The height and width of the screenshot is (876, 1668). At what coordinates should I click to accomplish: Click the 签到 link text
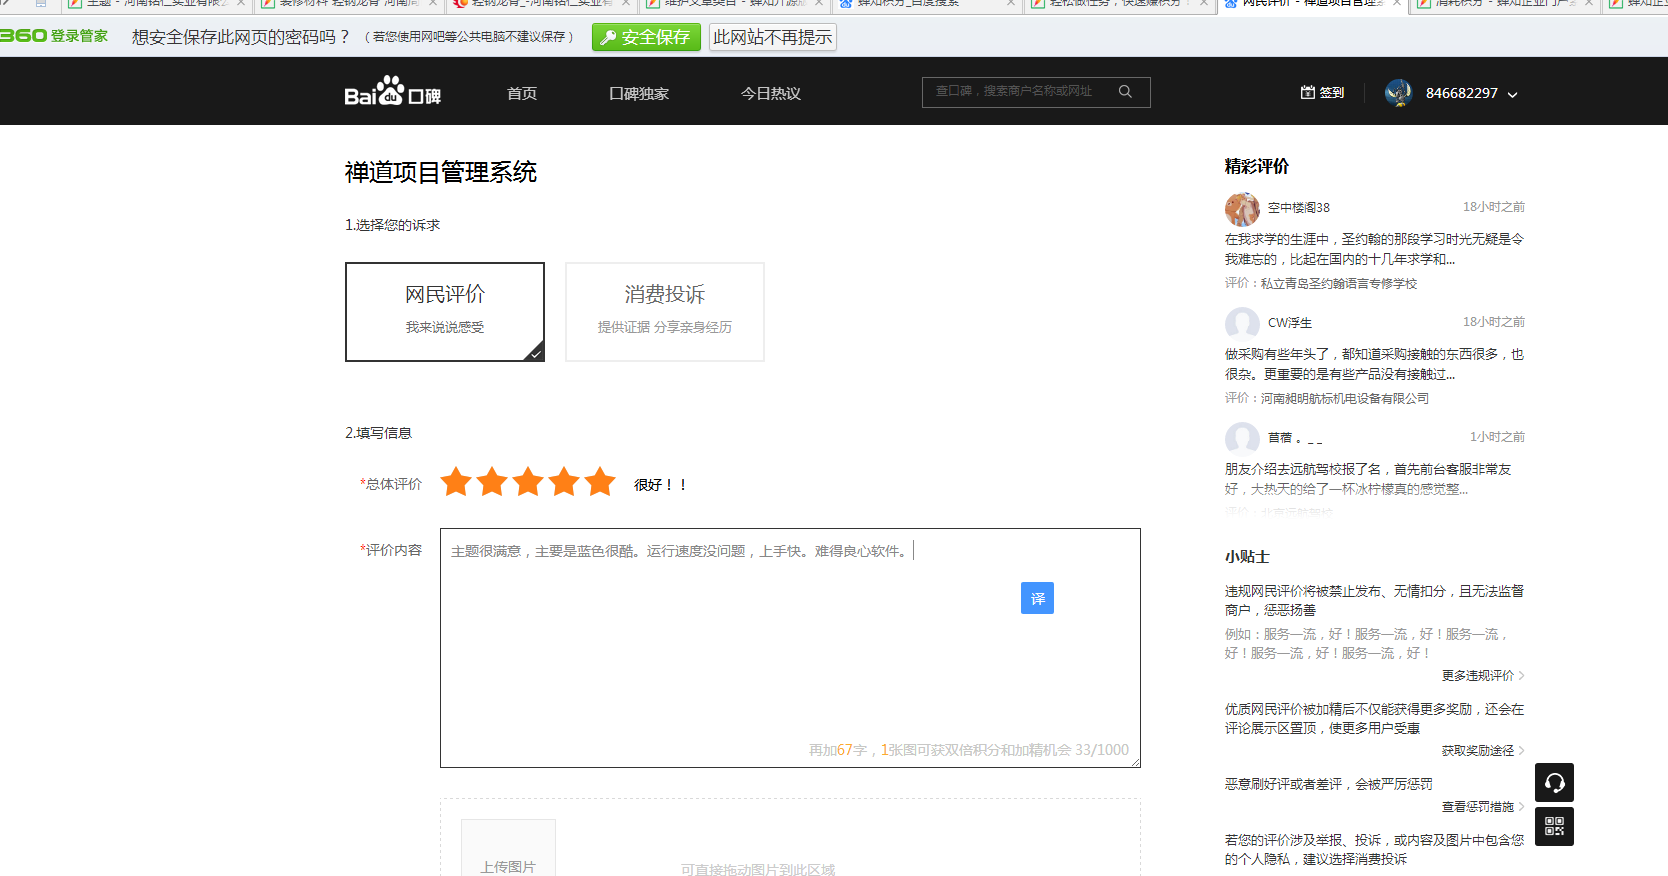(x=1332, y=93)
